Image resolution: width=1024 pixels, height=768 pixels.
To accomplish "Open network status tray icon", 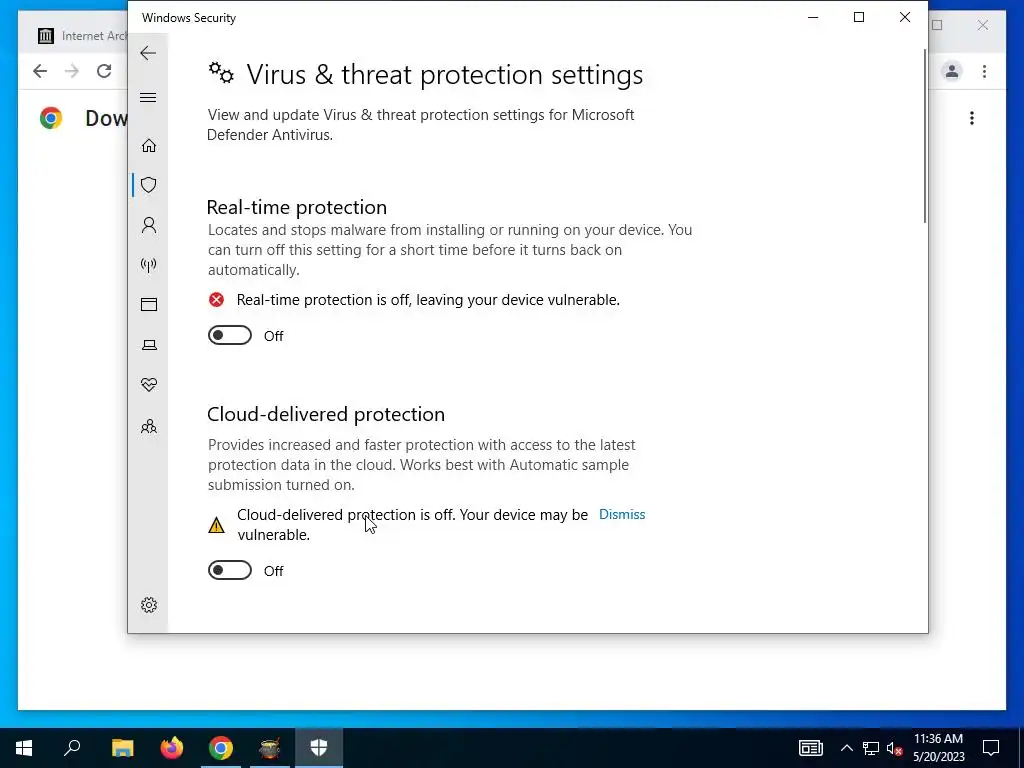I will 871,748.
